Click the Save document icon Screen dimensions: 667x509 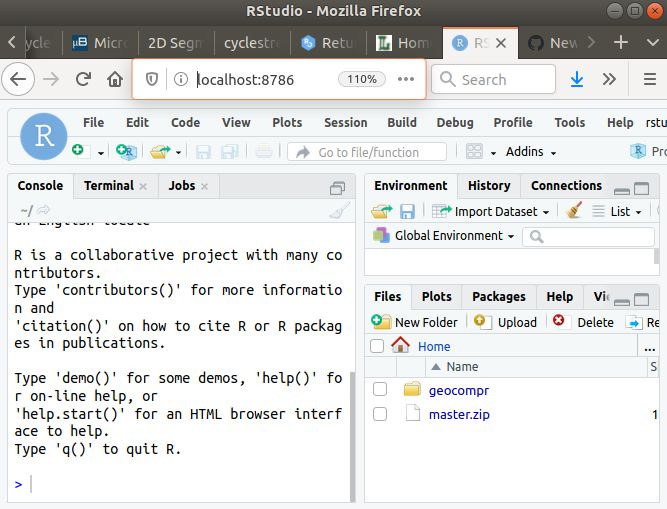203,152
